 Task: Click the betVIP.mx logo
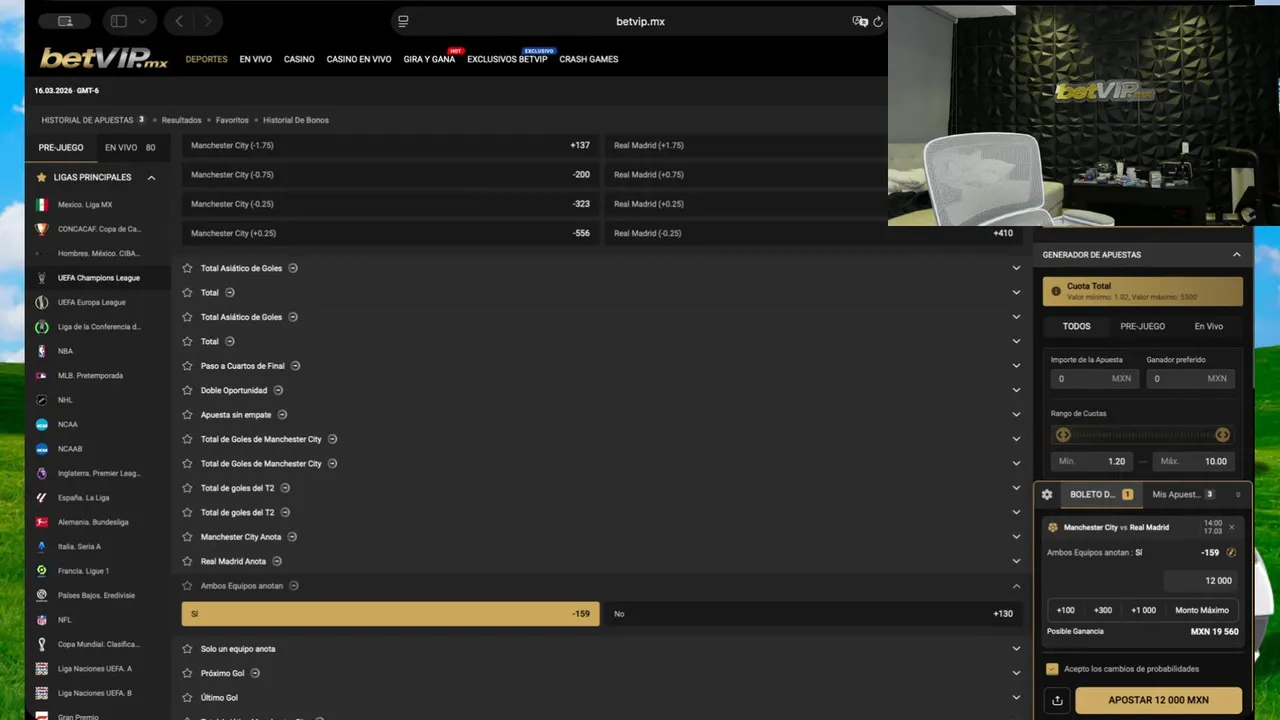[x=104, y=59]
